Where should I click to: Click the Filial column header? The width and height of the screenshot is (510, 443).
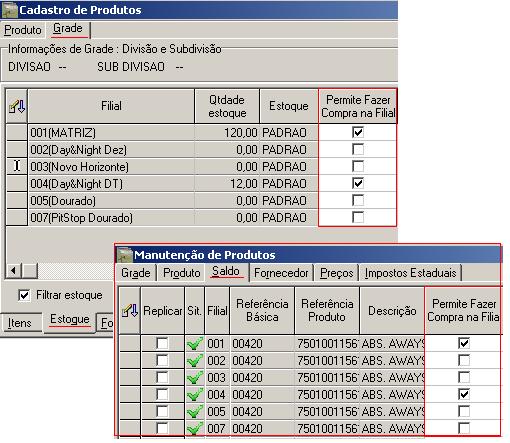click(x=111, y=106)
